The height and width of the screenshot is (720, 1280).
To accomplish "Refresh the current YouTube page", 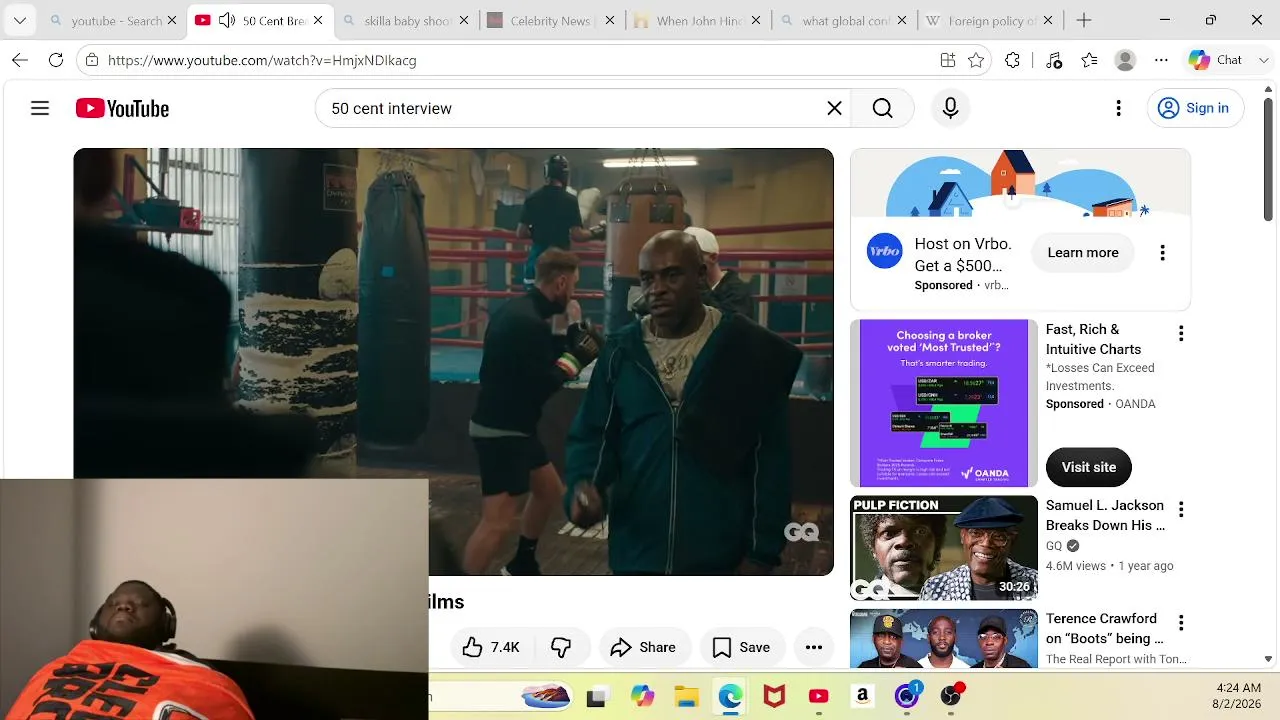I will click(x=56, y=60).
